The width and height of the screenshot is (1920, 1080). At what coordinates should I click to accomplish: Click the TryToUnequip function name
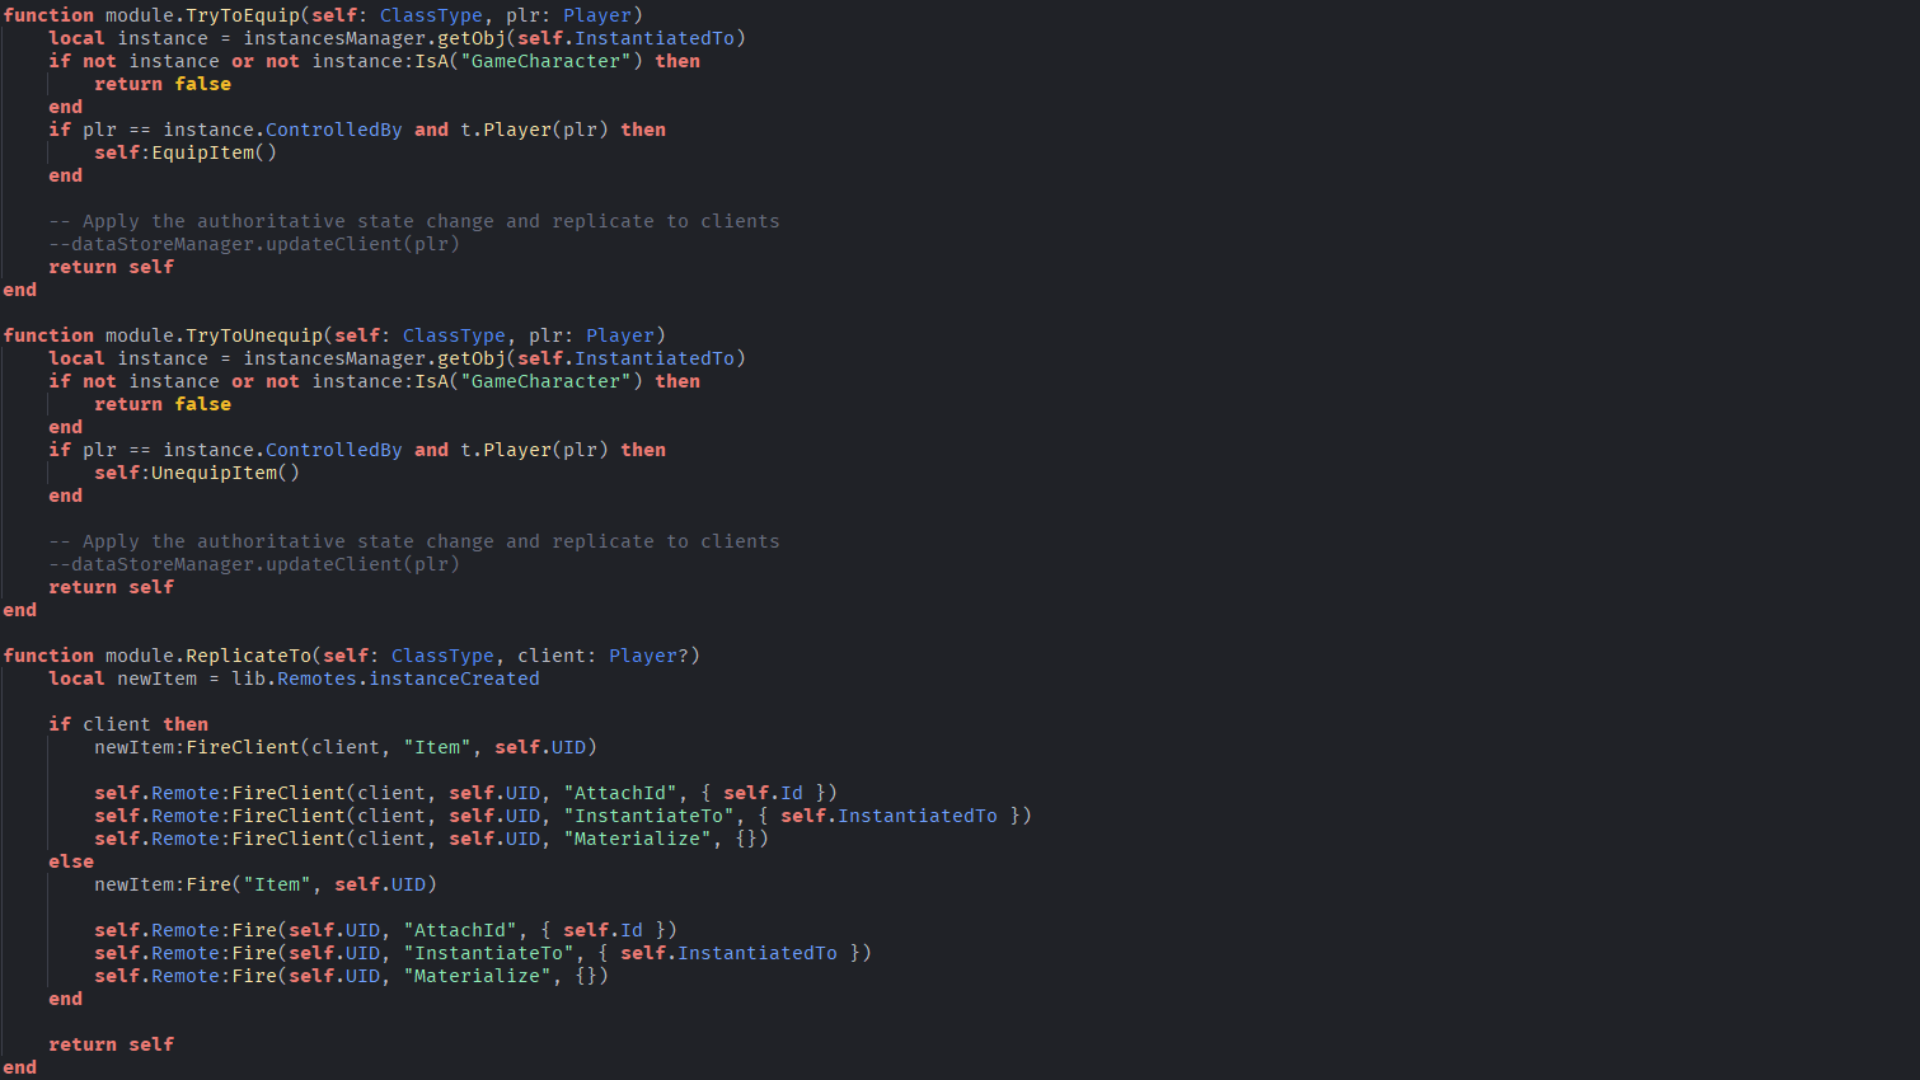click(x=254, y=335)
